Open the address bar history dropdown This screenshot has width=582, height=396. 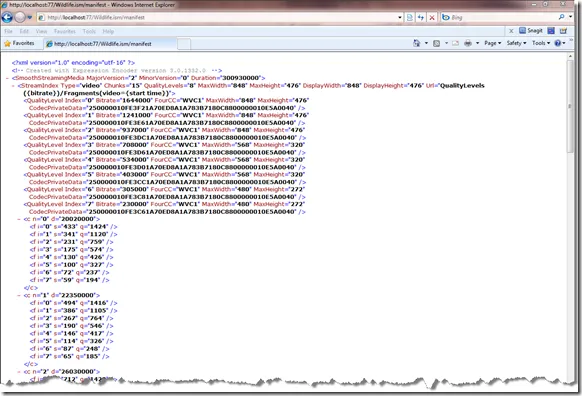click(400, 17)
